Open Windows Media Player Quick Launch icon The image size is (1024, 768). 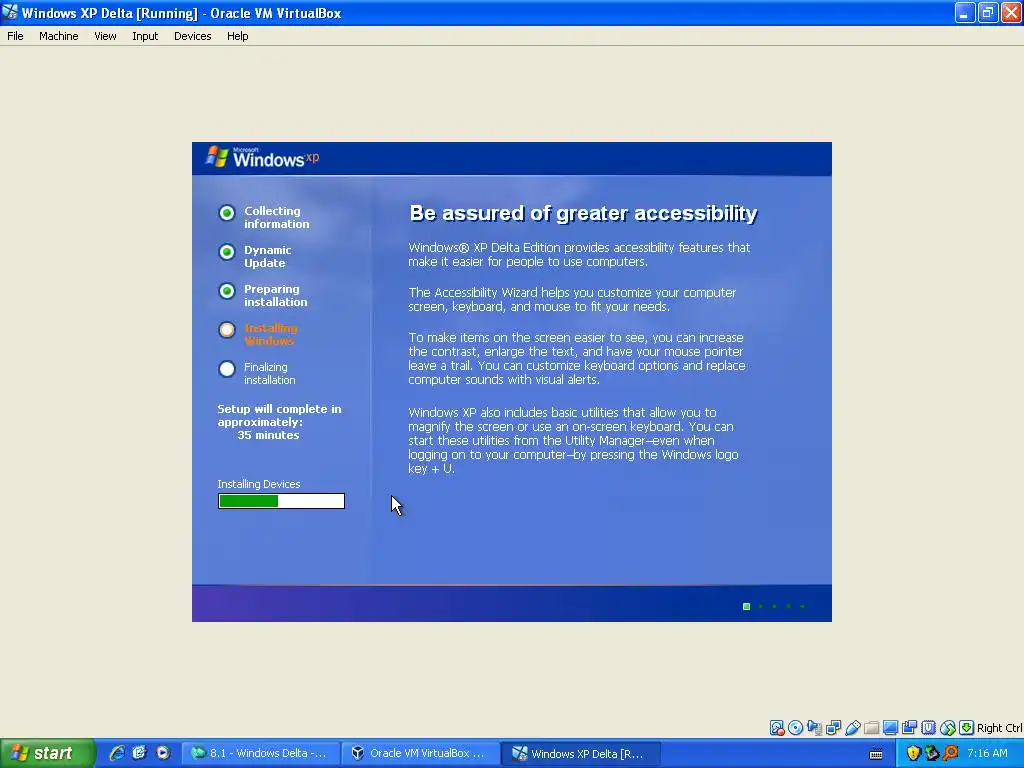click(x=163, y=753)
